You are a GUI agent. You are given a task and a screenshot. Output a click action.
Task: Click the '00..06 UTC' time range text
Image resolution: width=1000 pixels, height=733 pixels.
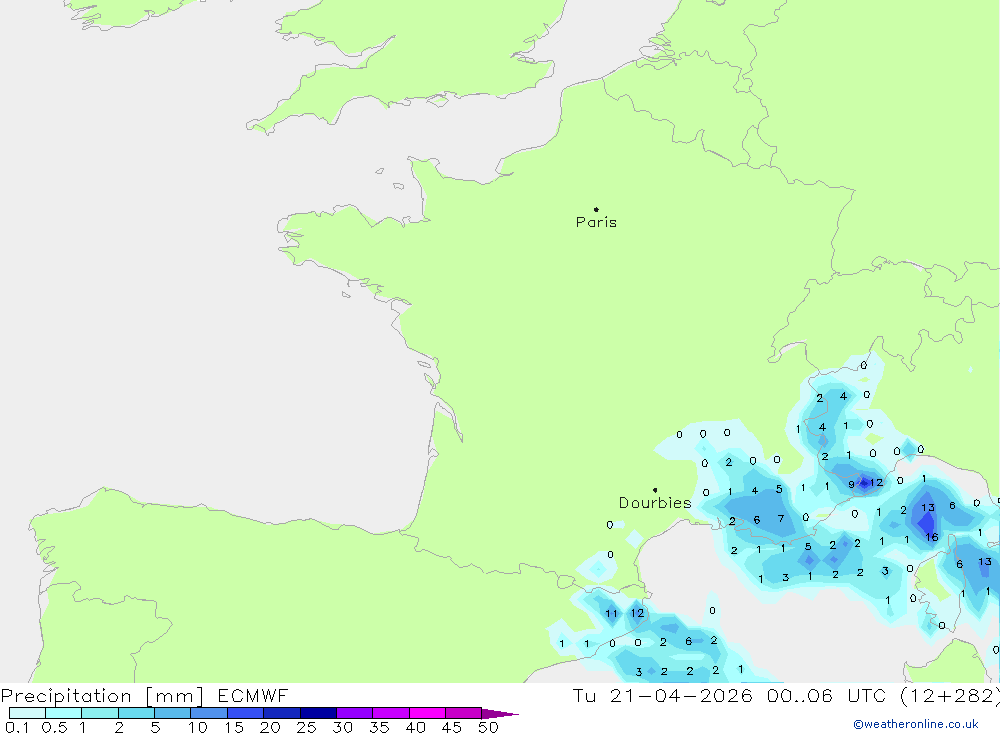(x=827, y=695)
